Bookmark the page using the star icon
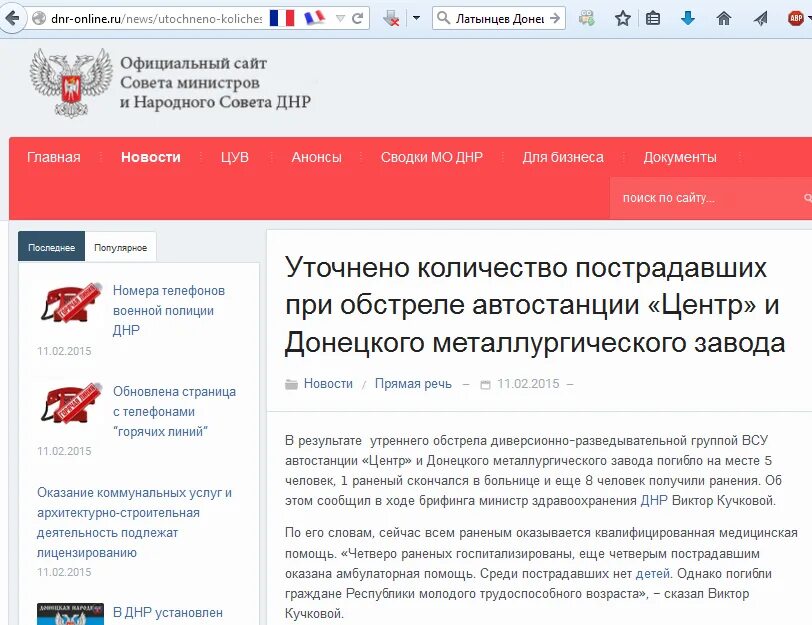The height and width of the screenshot is (625, 812). (x=621, y=18)
